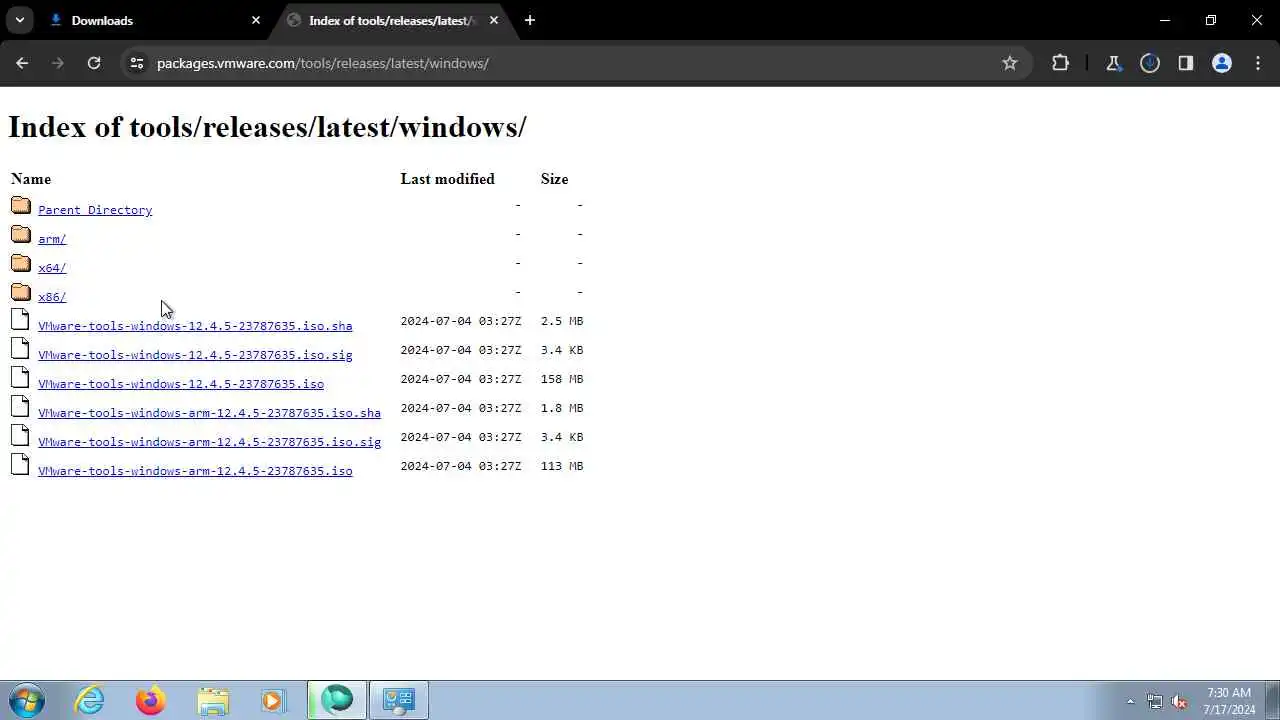Click file icon beside the 113 MB arm iso

(20, 465)
